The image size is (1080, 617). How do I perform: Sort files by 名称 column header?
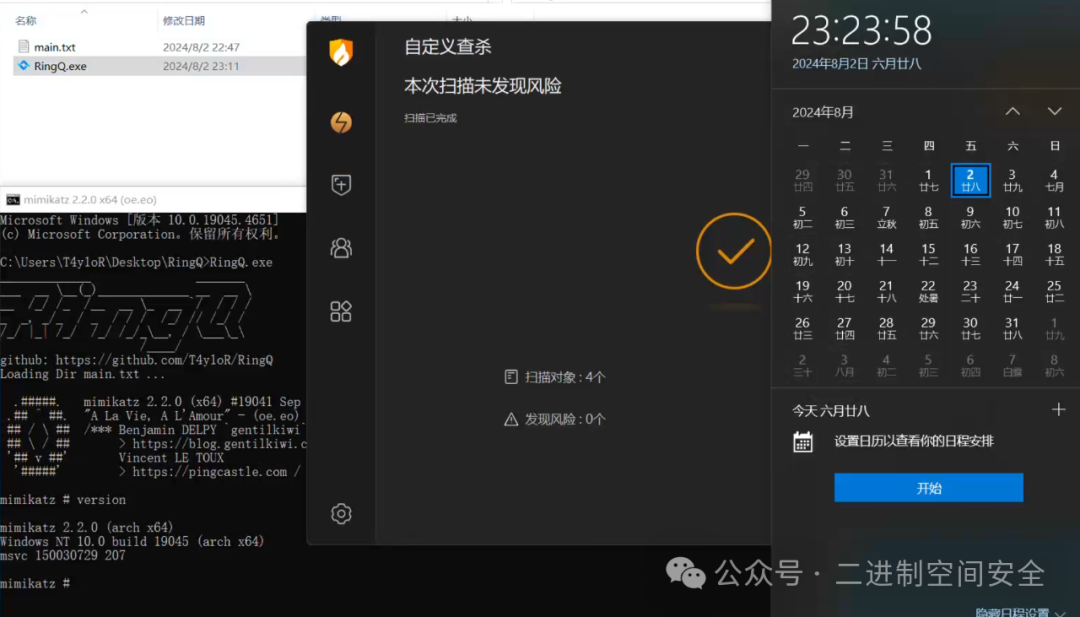pos(25,21)
